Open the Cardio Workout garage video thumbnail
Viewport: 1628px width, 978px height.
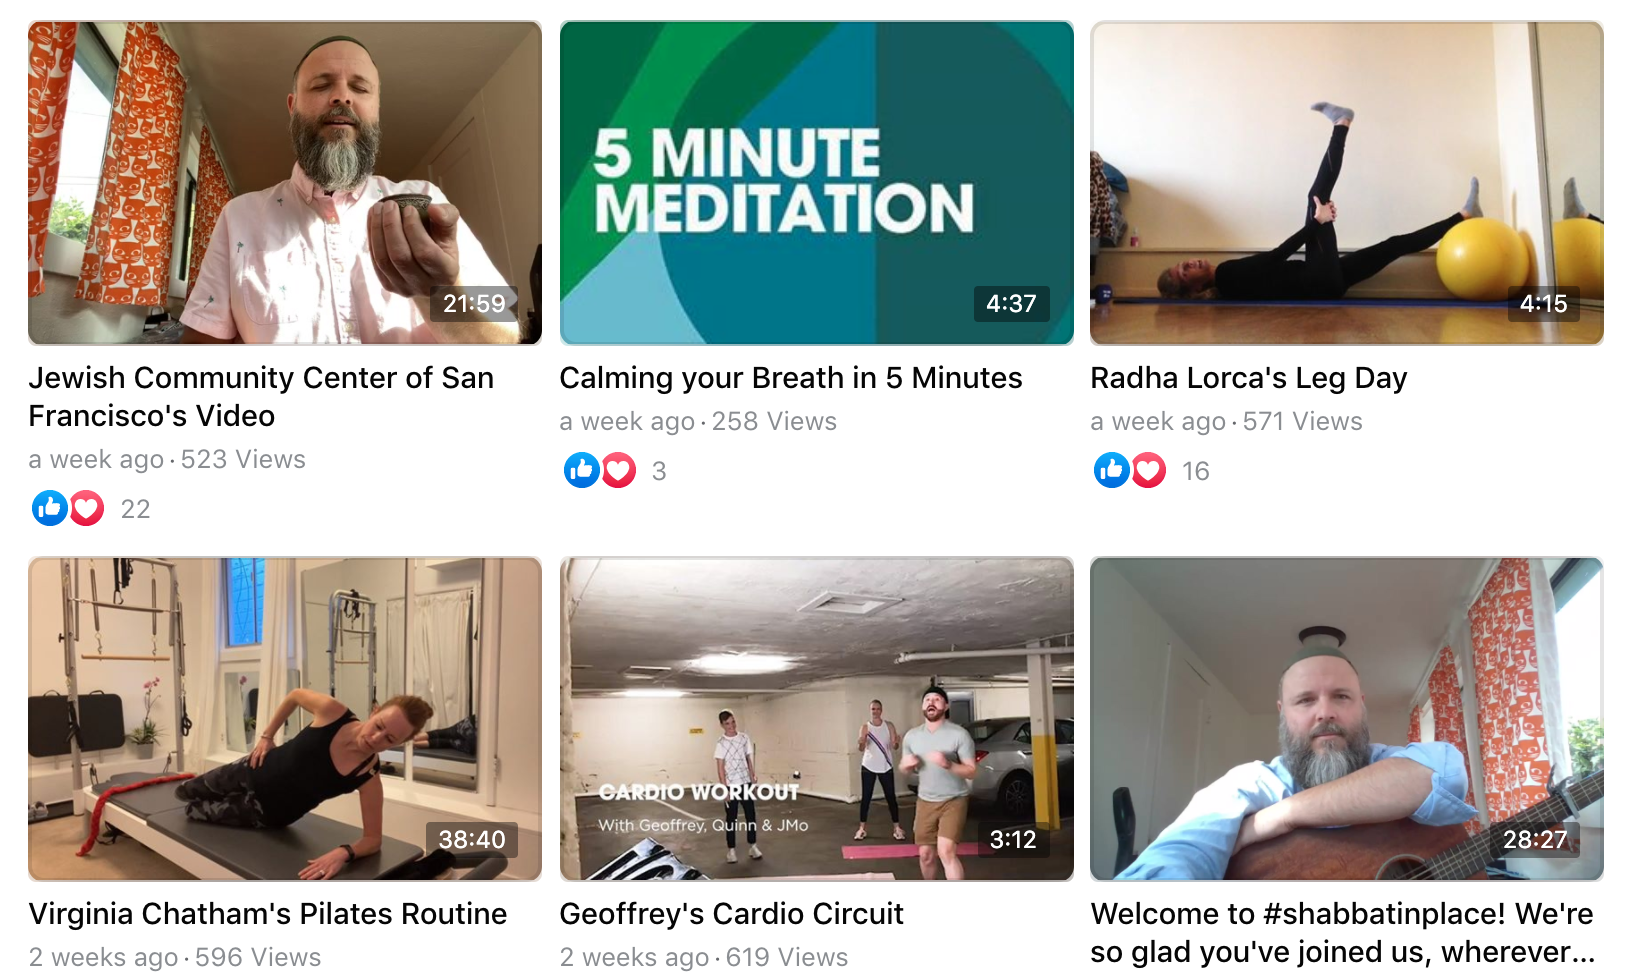click(x=816, y=719)
